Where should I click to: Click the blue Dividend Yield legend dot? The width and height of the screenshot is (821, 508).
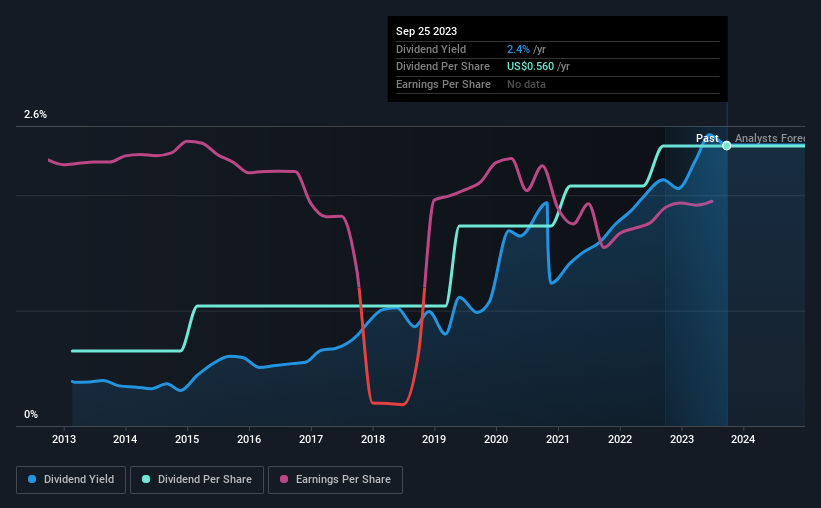point(32,479)
